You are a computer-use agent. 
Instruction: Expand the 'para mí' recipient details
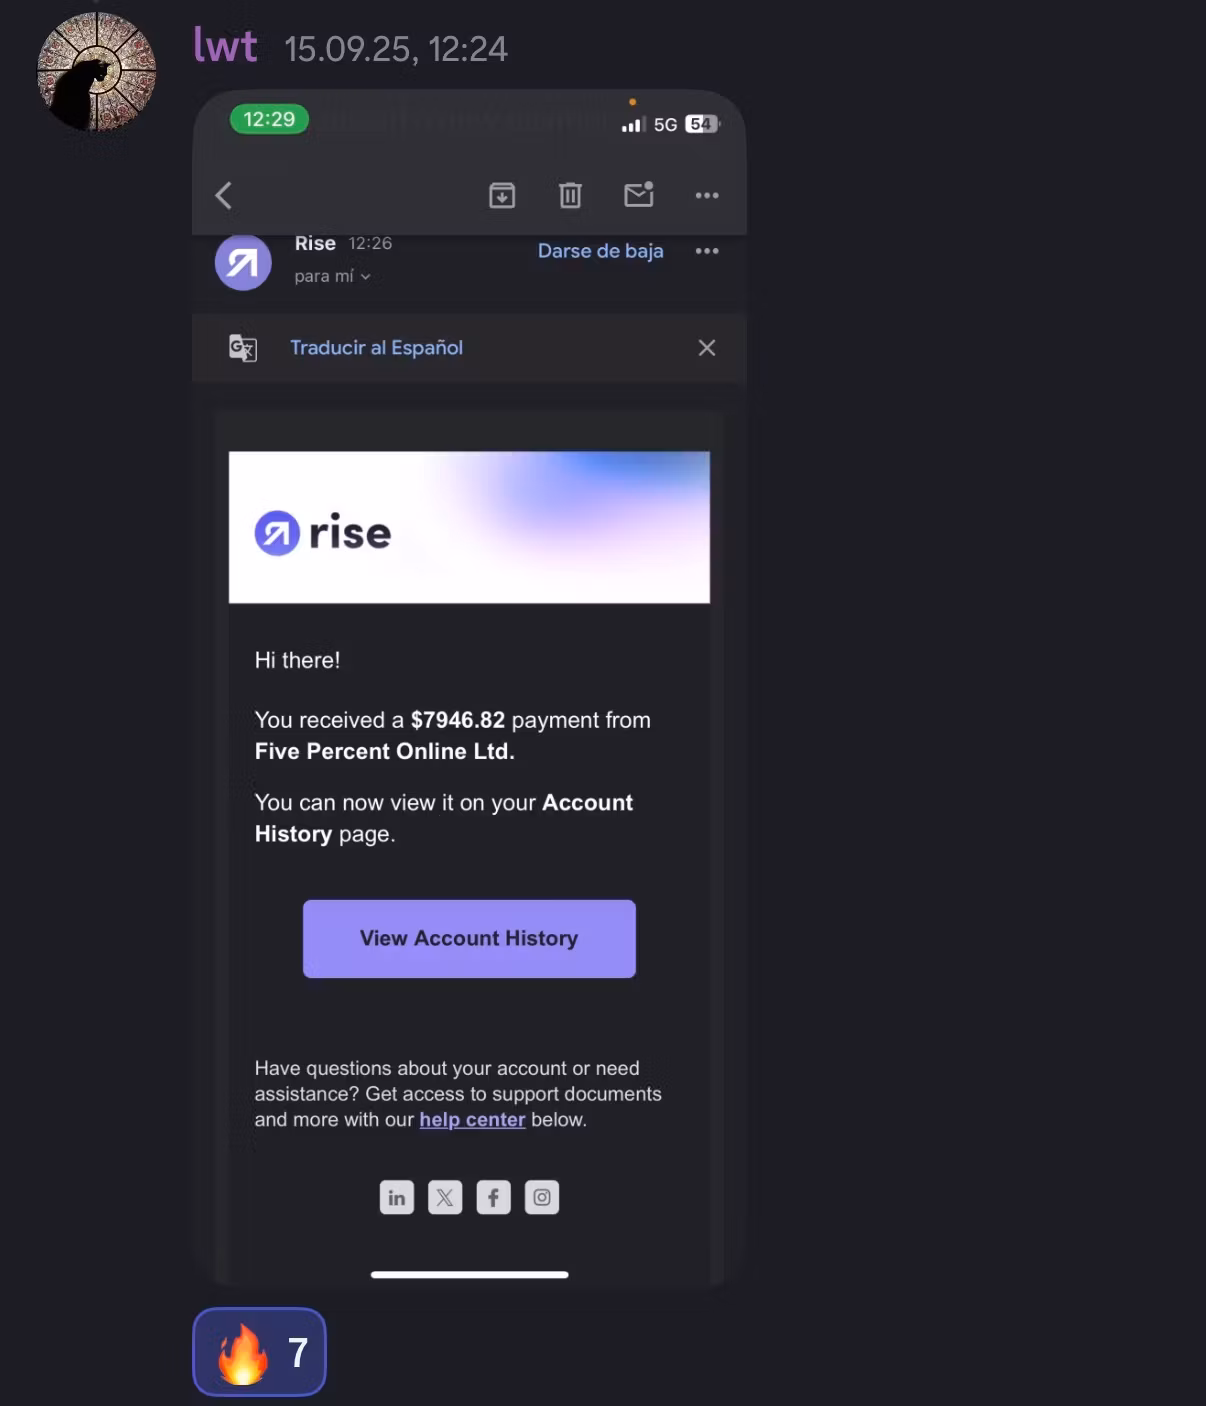click(x=332, y=276)
